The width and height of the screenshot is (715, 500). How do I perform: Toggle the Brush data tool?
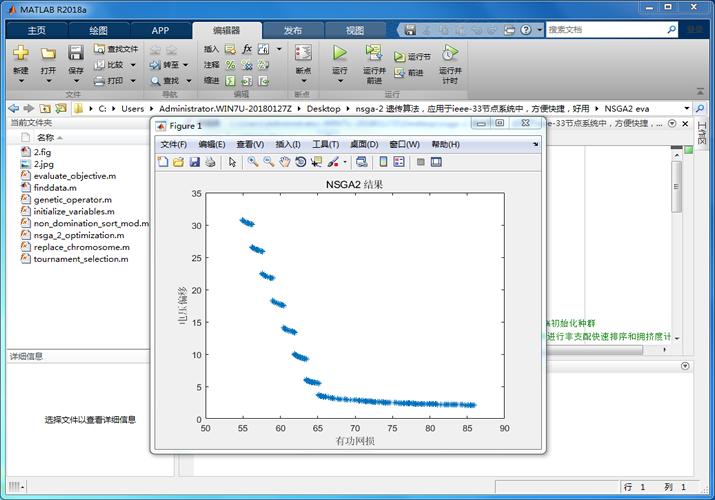coord(332,162)
